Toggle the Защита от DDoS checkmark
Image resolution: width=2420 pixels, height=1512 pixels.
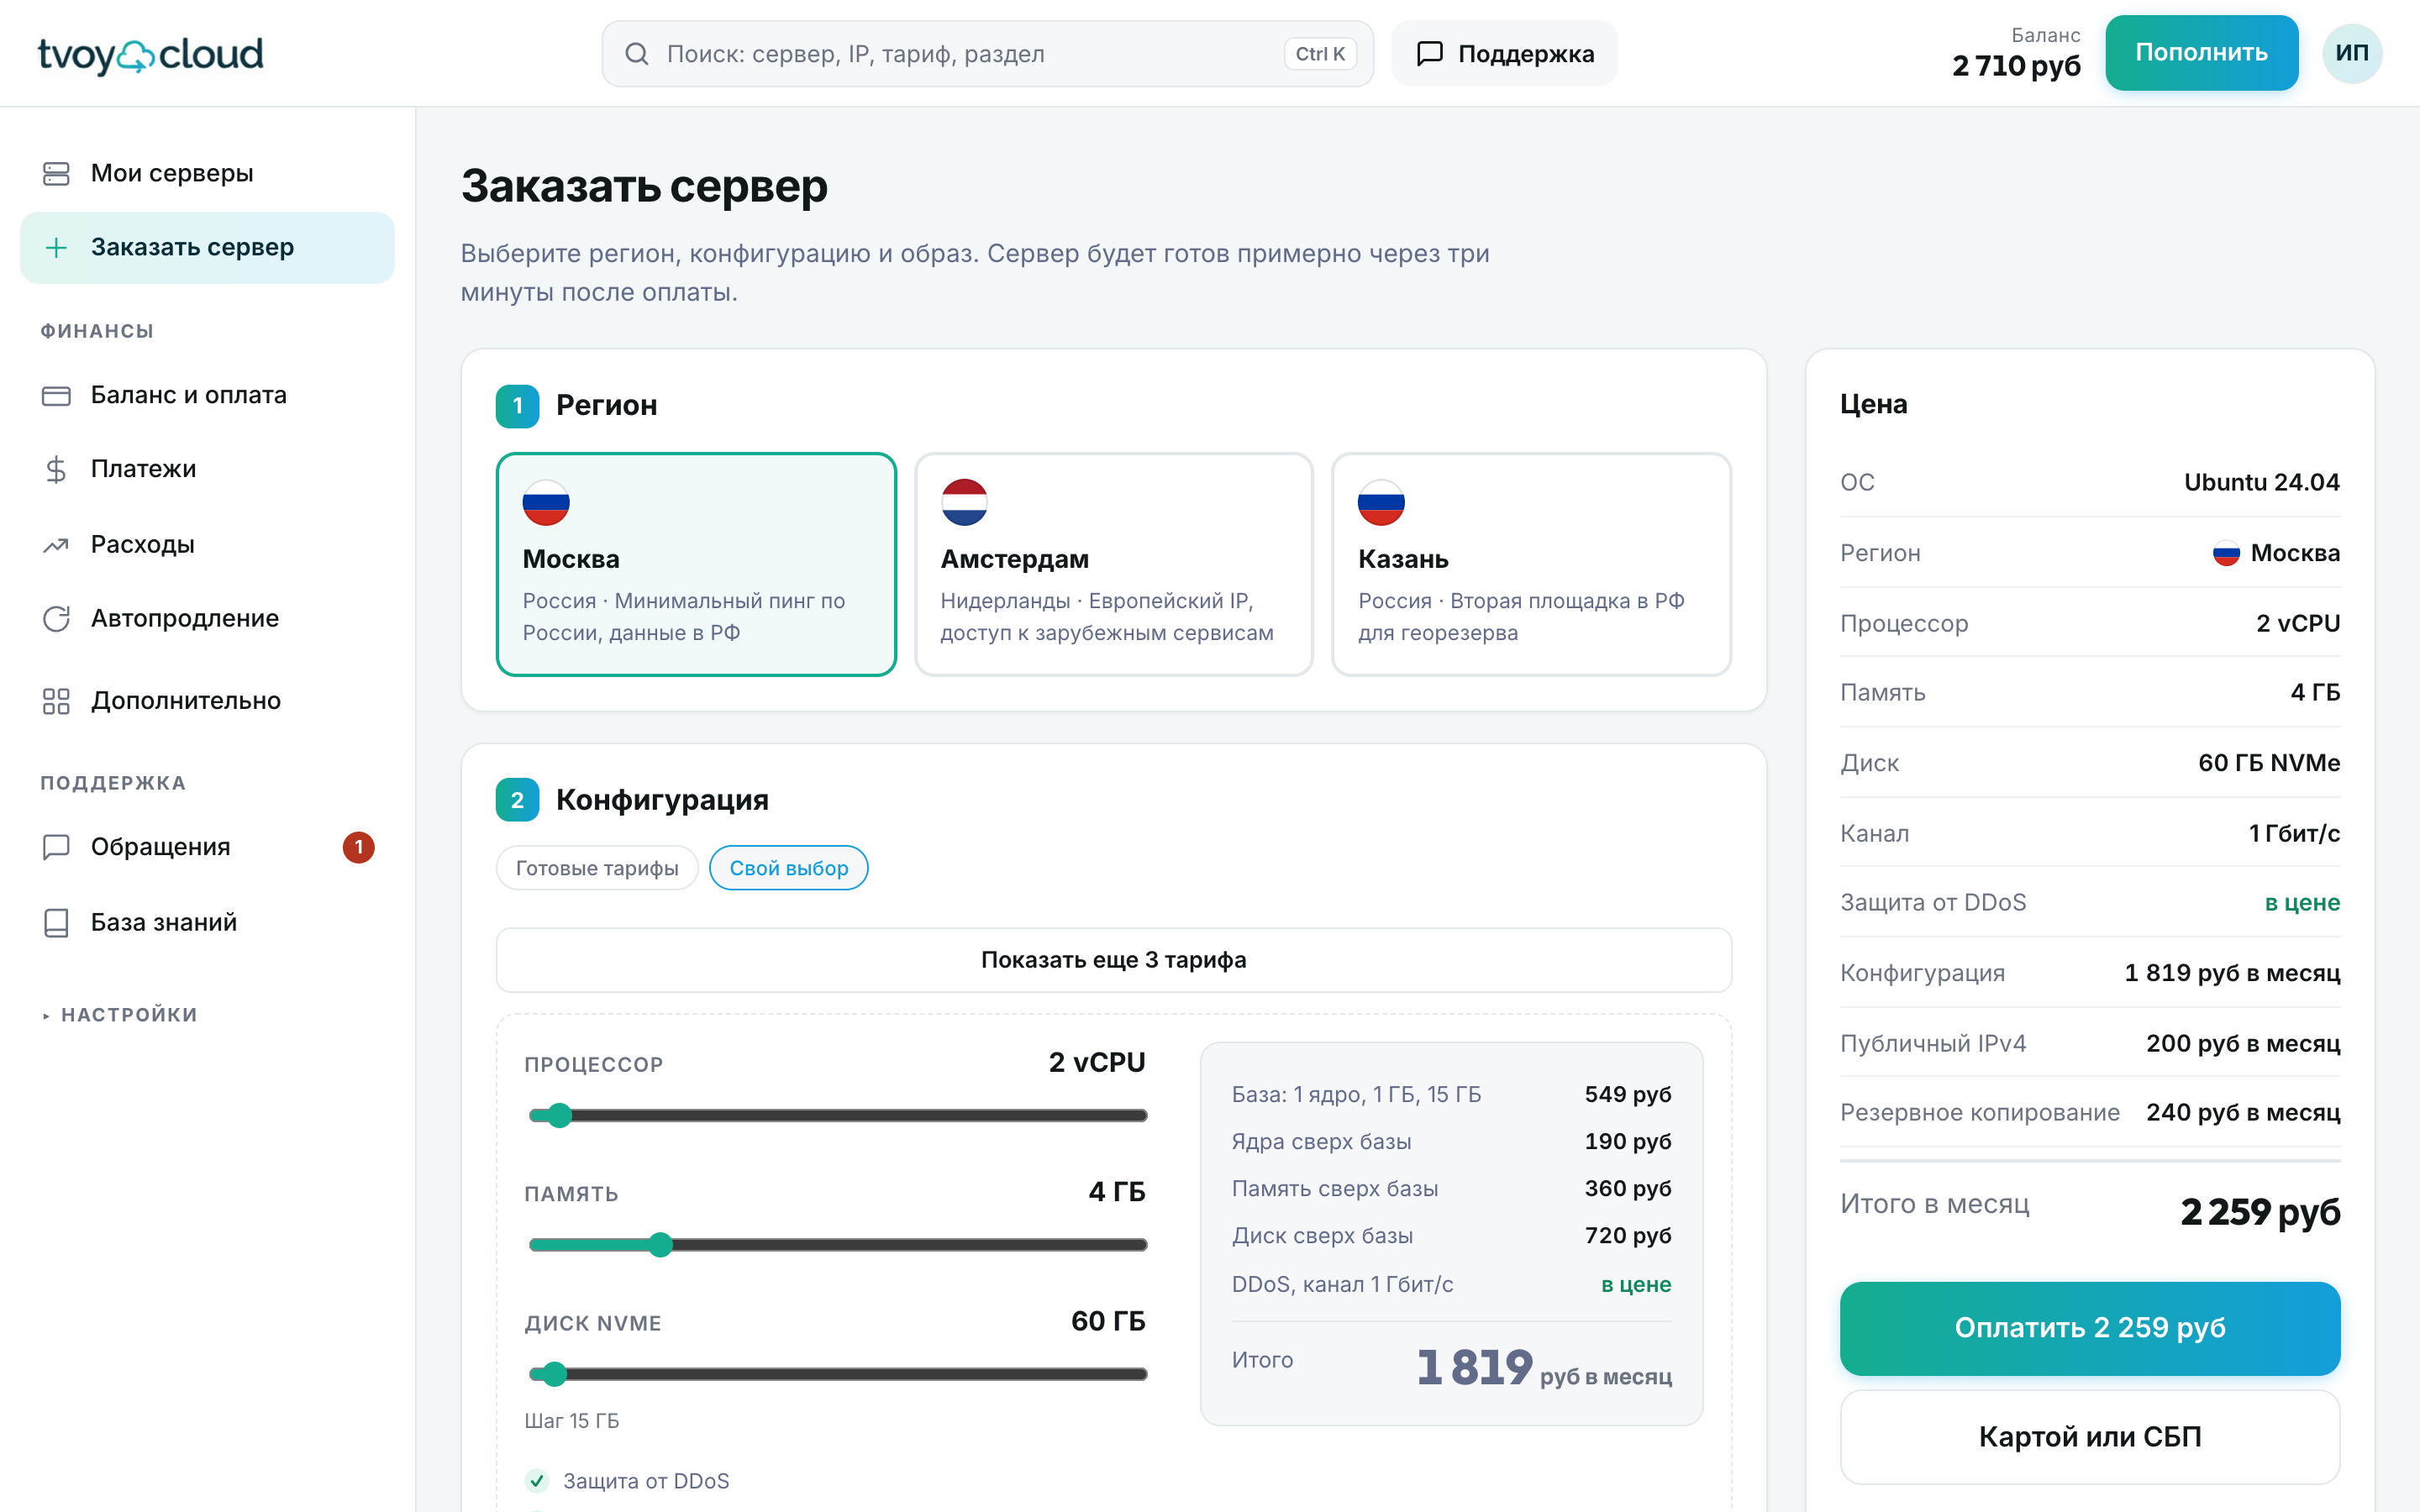click(537, 1481)
